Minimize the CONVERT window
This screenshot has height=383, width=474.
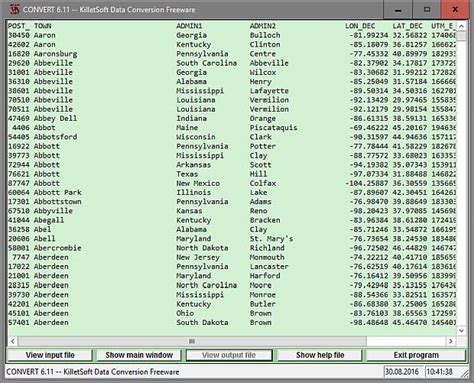pos(398,10)
